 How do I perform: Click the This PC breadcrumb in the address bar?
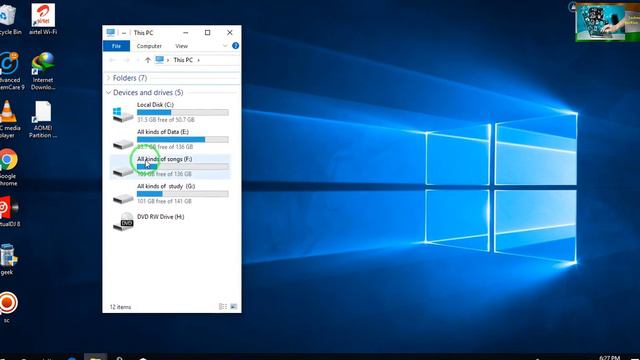183,60
